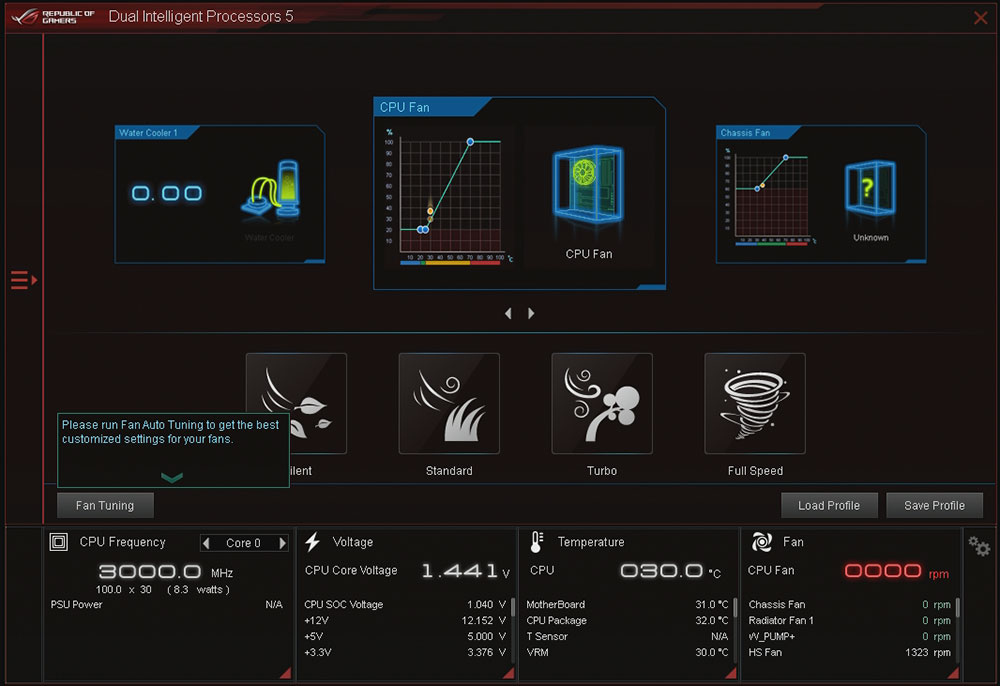Click the top point on CPU Fan curve
Image resolution: width=1000 pixels, height=686 pixels.
[470, 142]
